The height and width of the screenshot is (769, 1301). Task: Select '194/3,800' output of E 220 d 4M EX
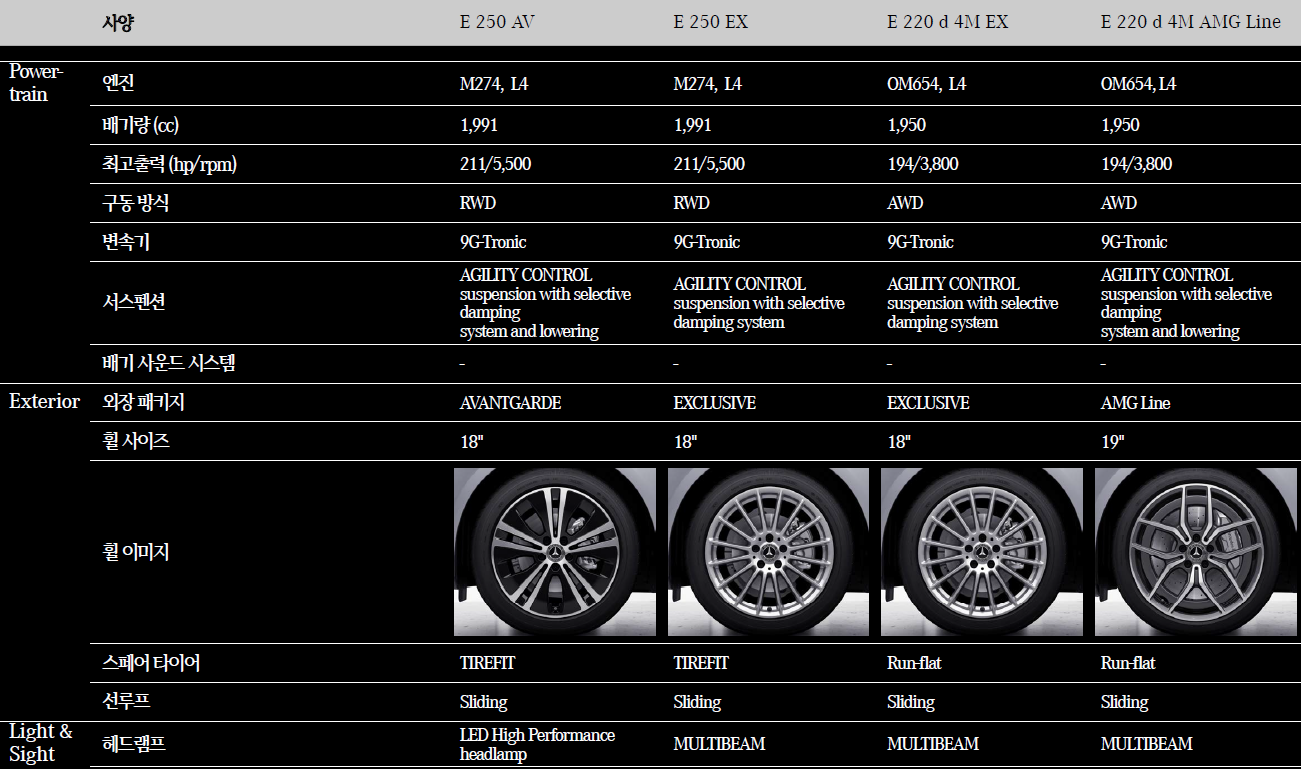point(922,164)
